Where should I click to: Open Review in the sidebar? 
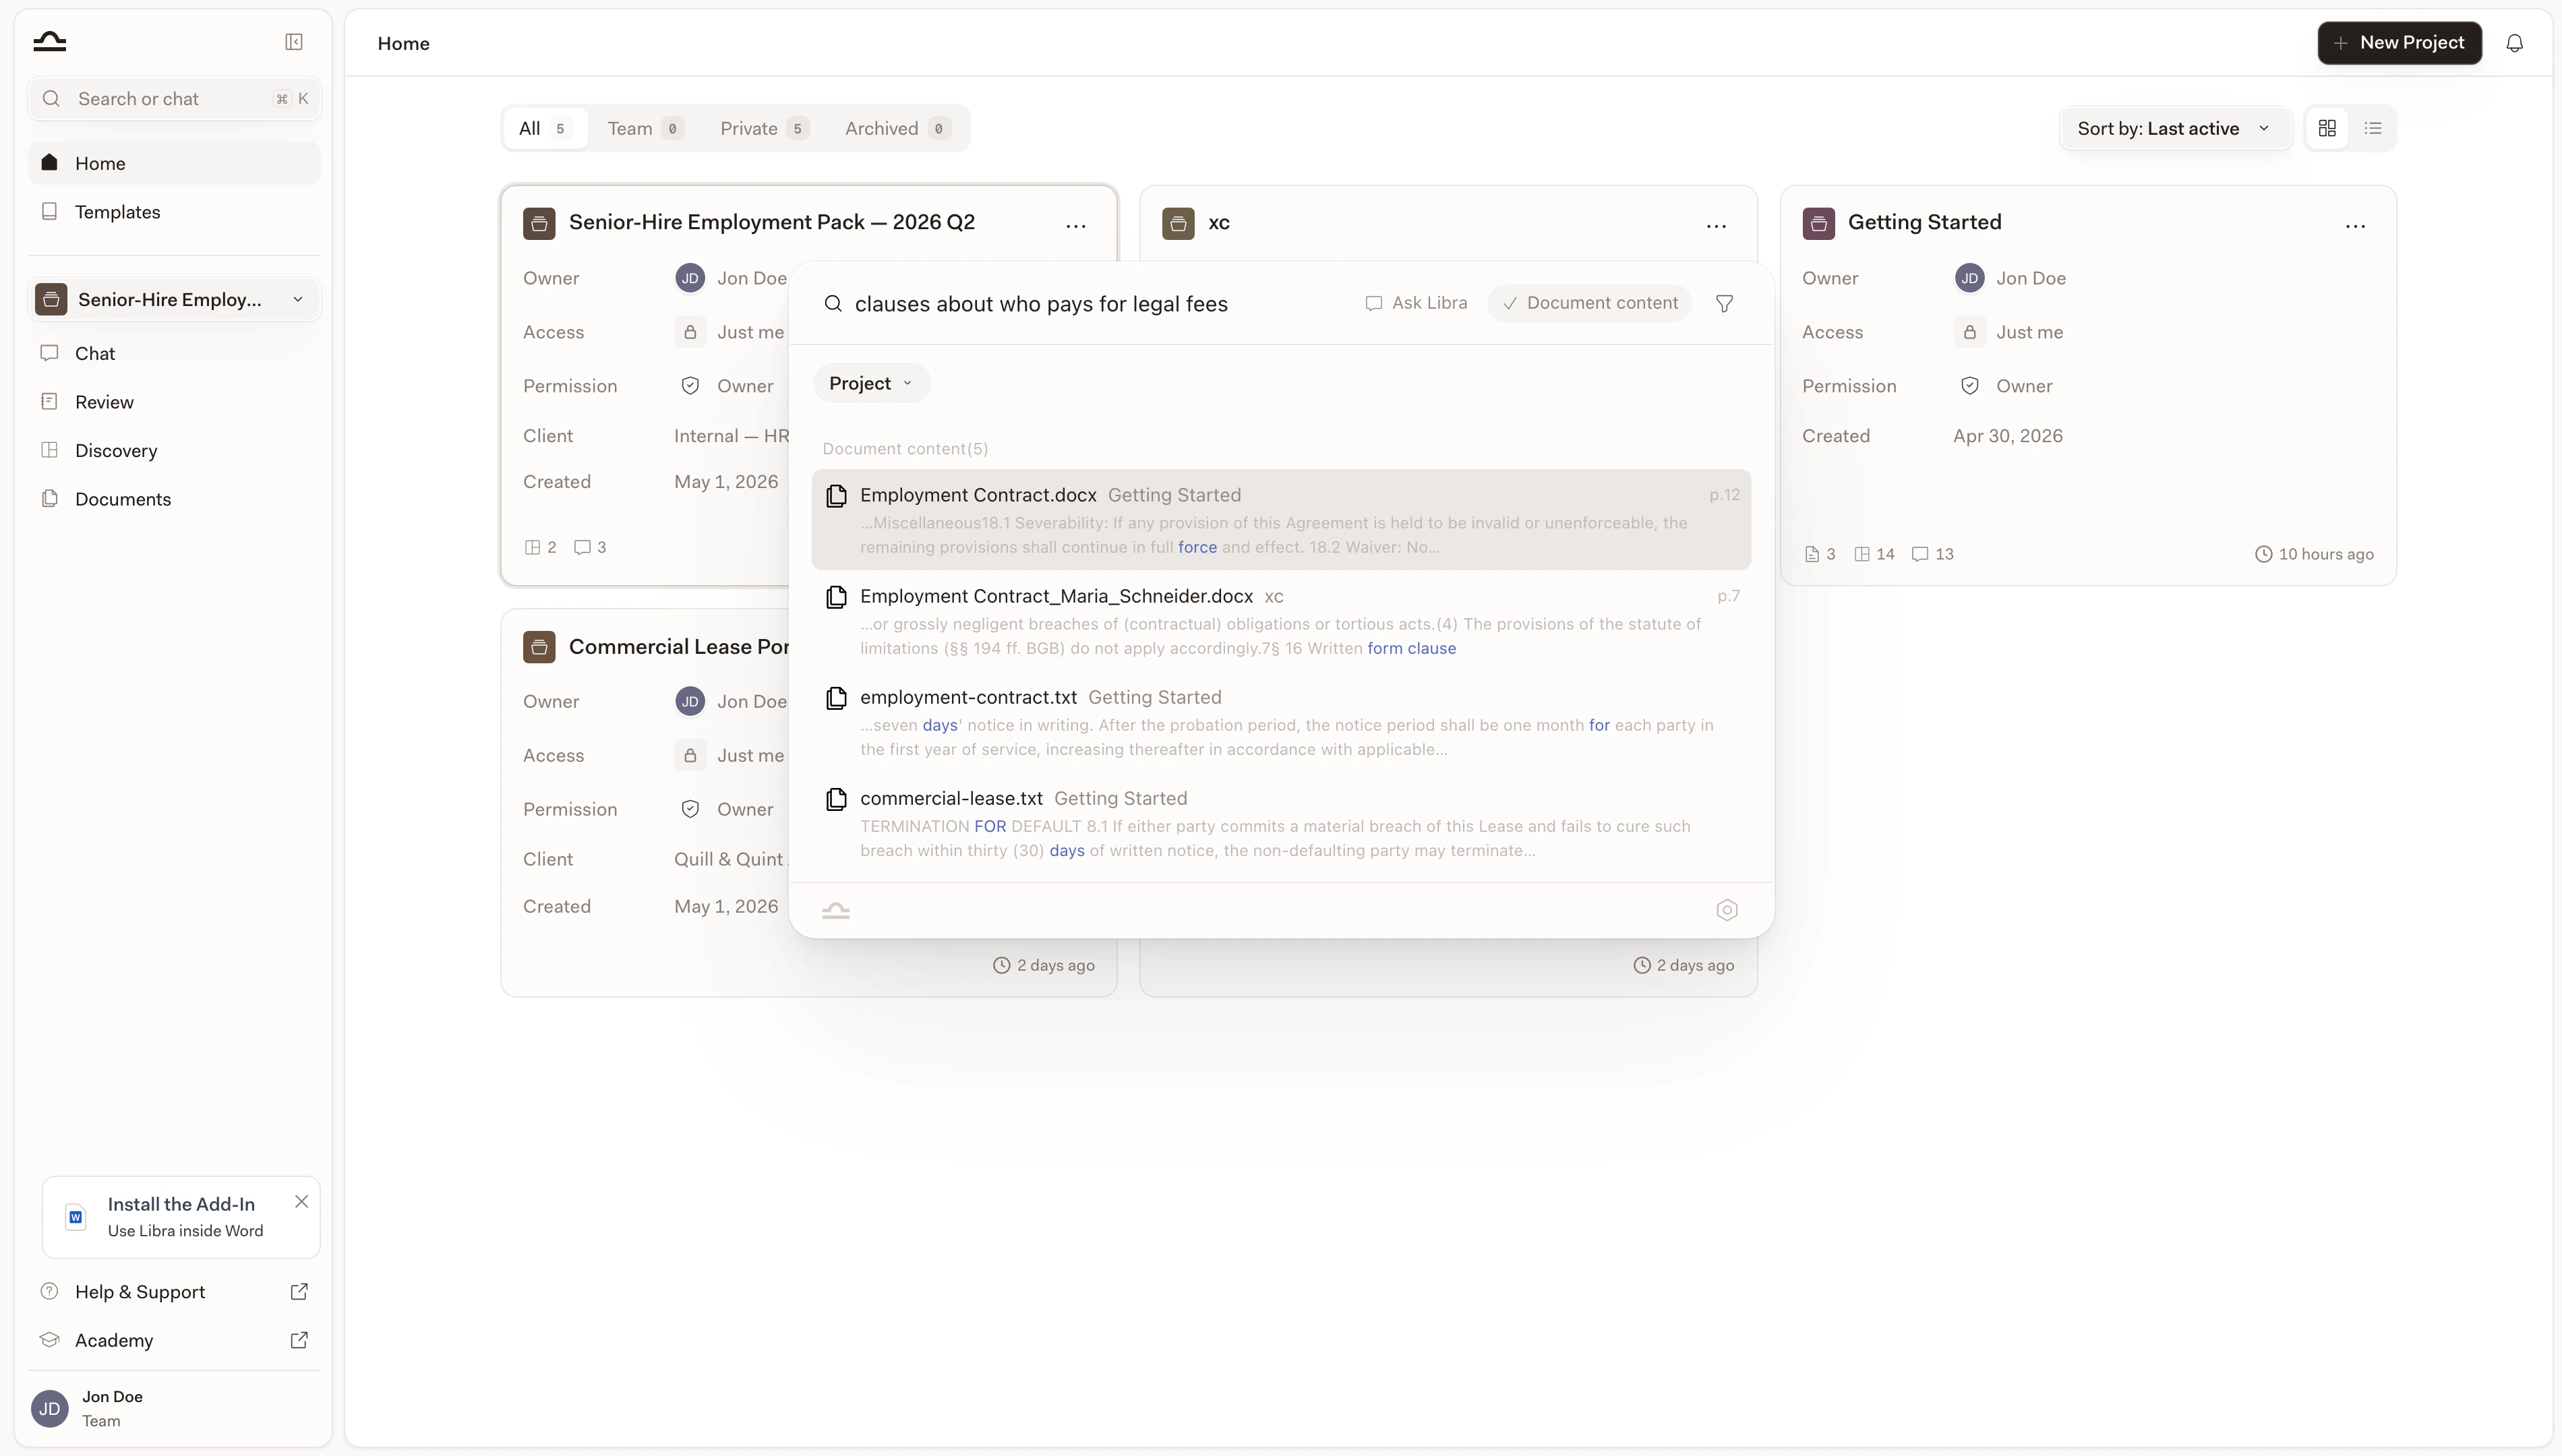click(x=174, y=402)
